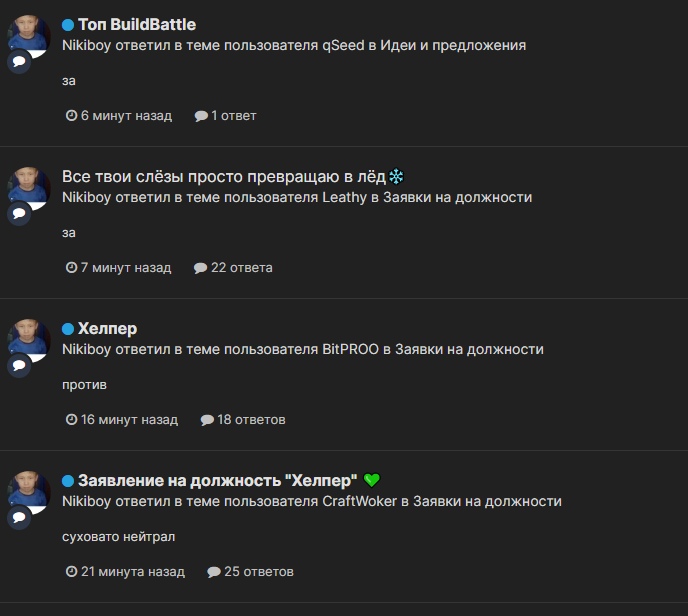This screenshot has height=616, width=688.
Task: Visit Leathy user profile link
Action: click(344, 197)
